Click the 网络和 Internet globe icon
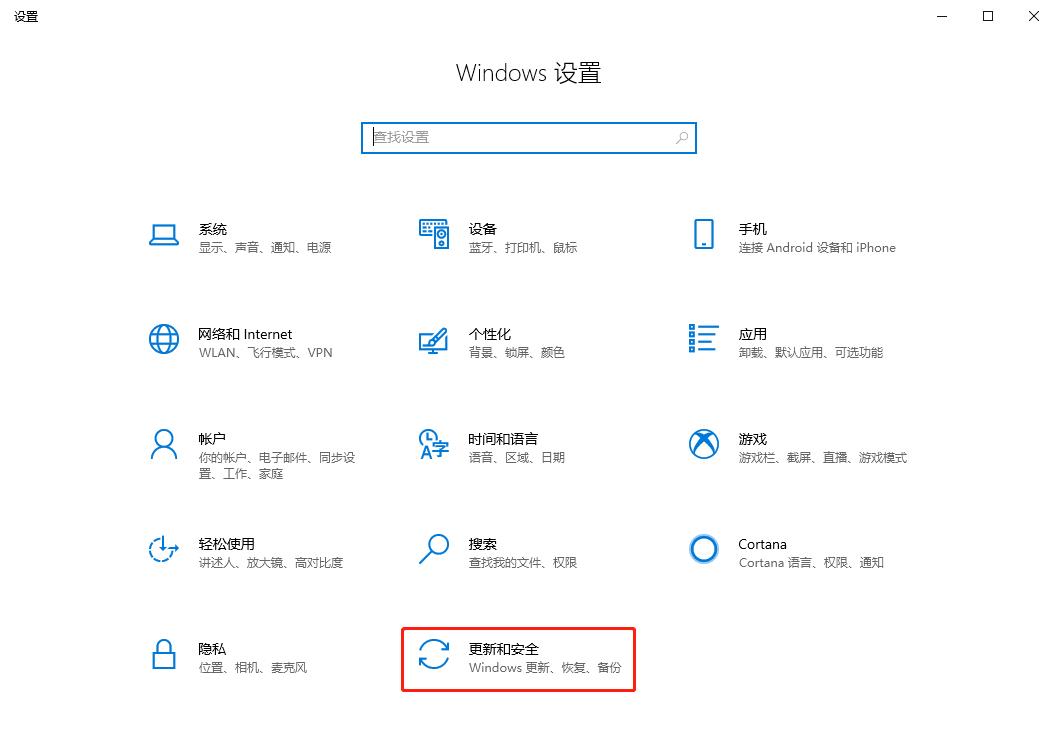The image size is (1057, 755). point(164,339)
